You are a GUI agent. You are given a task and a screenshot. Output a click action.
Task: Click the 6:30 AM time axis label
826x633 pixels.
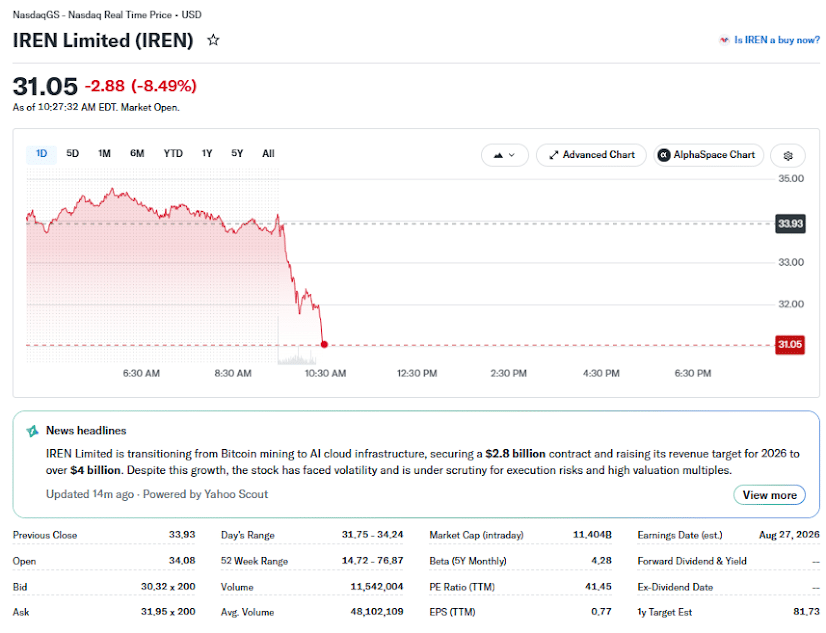(141, 373)
